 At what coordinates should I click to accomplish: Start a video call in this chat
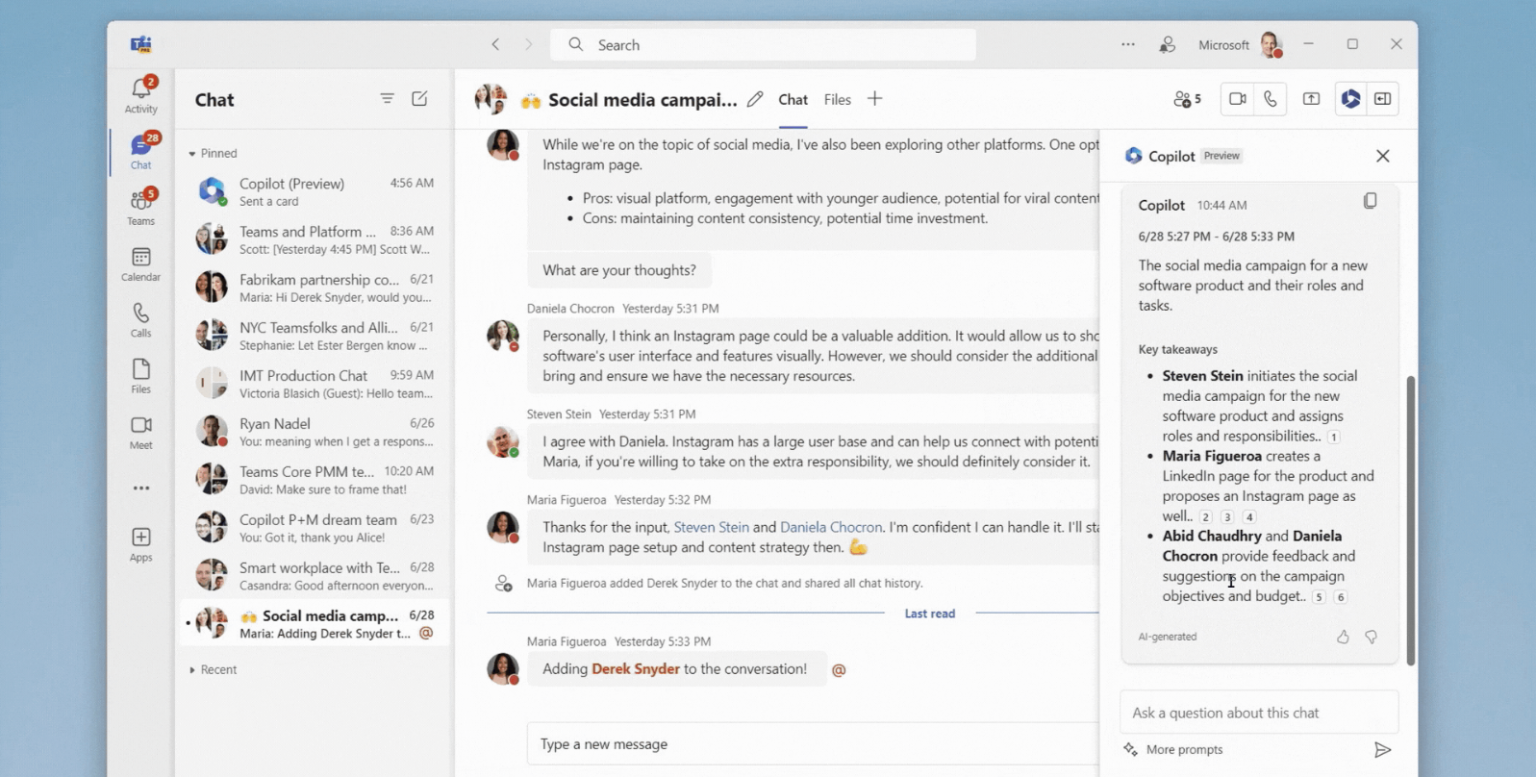pos(1235,98)
